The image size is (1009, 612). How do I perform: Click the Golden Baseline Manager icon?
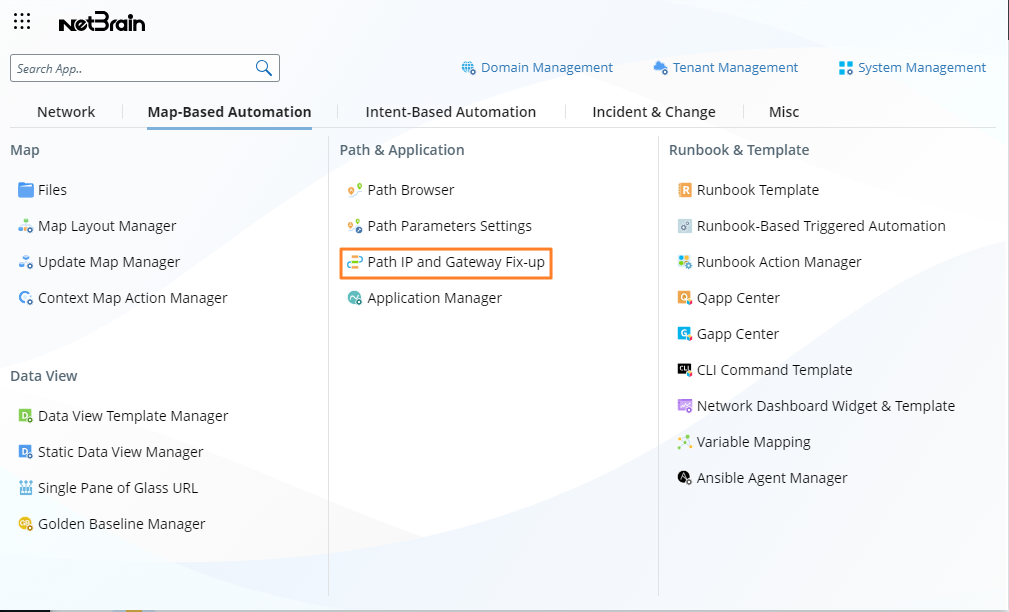[26, 524]
